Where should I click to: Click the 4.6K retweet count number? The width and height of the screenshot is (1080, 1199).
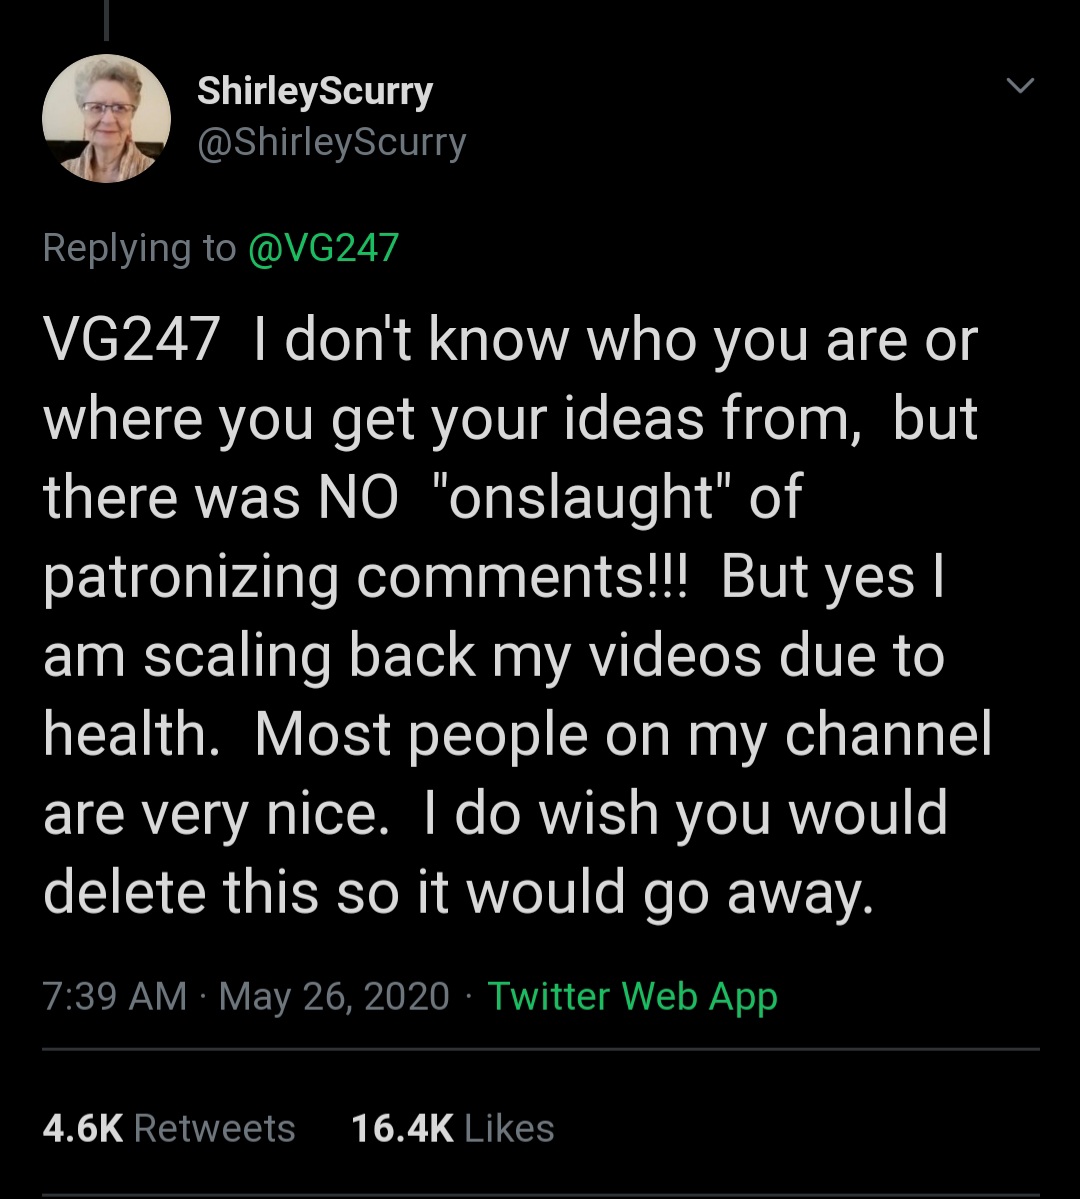[83, 1128]
